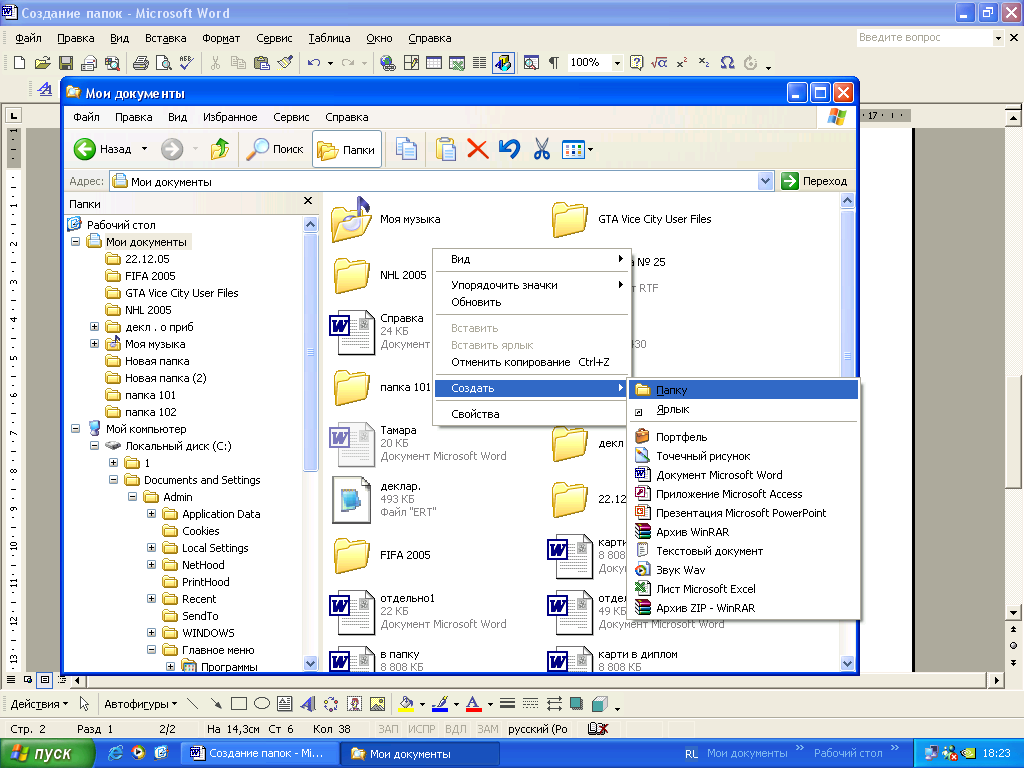Open the Search (Поиск) tool in Explorer

[274, 150]
